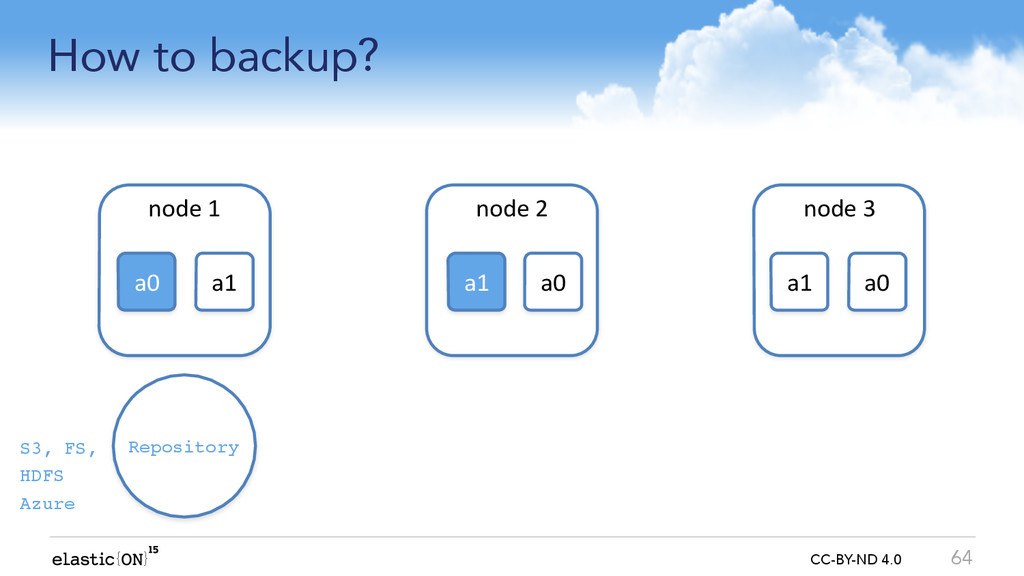This screenshot has width=1024, height=576.
Task: Click the Repository circle
Action: (x=184, y=446)
